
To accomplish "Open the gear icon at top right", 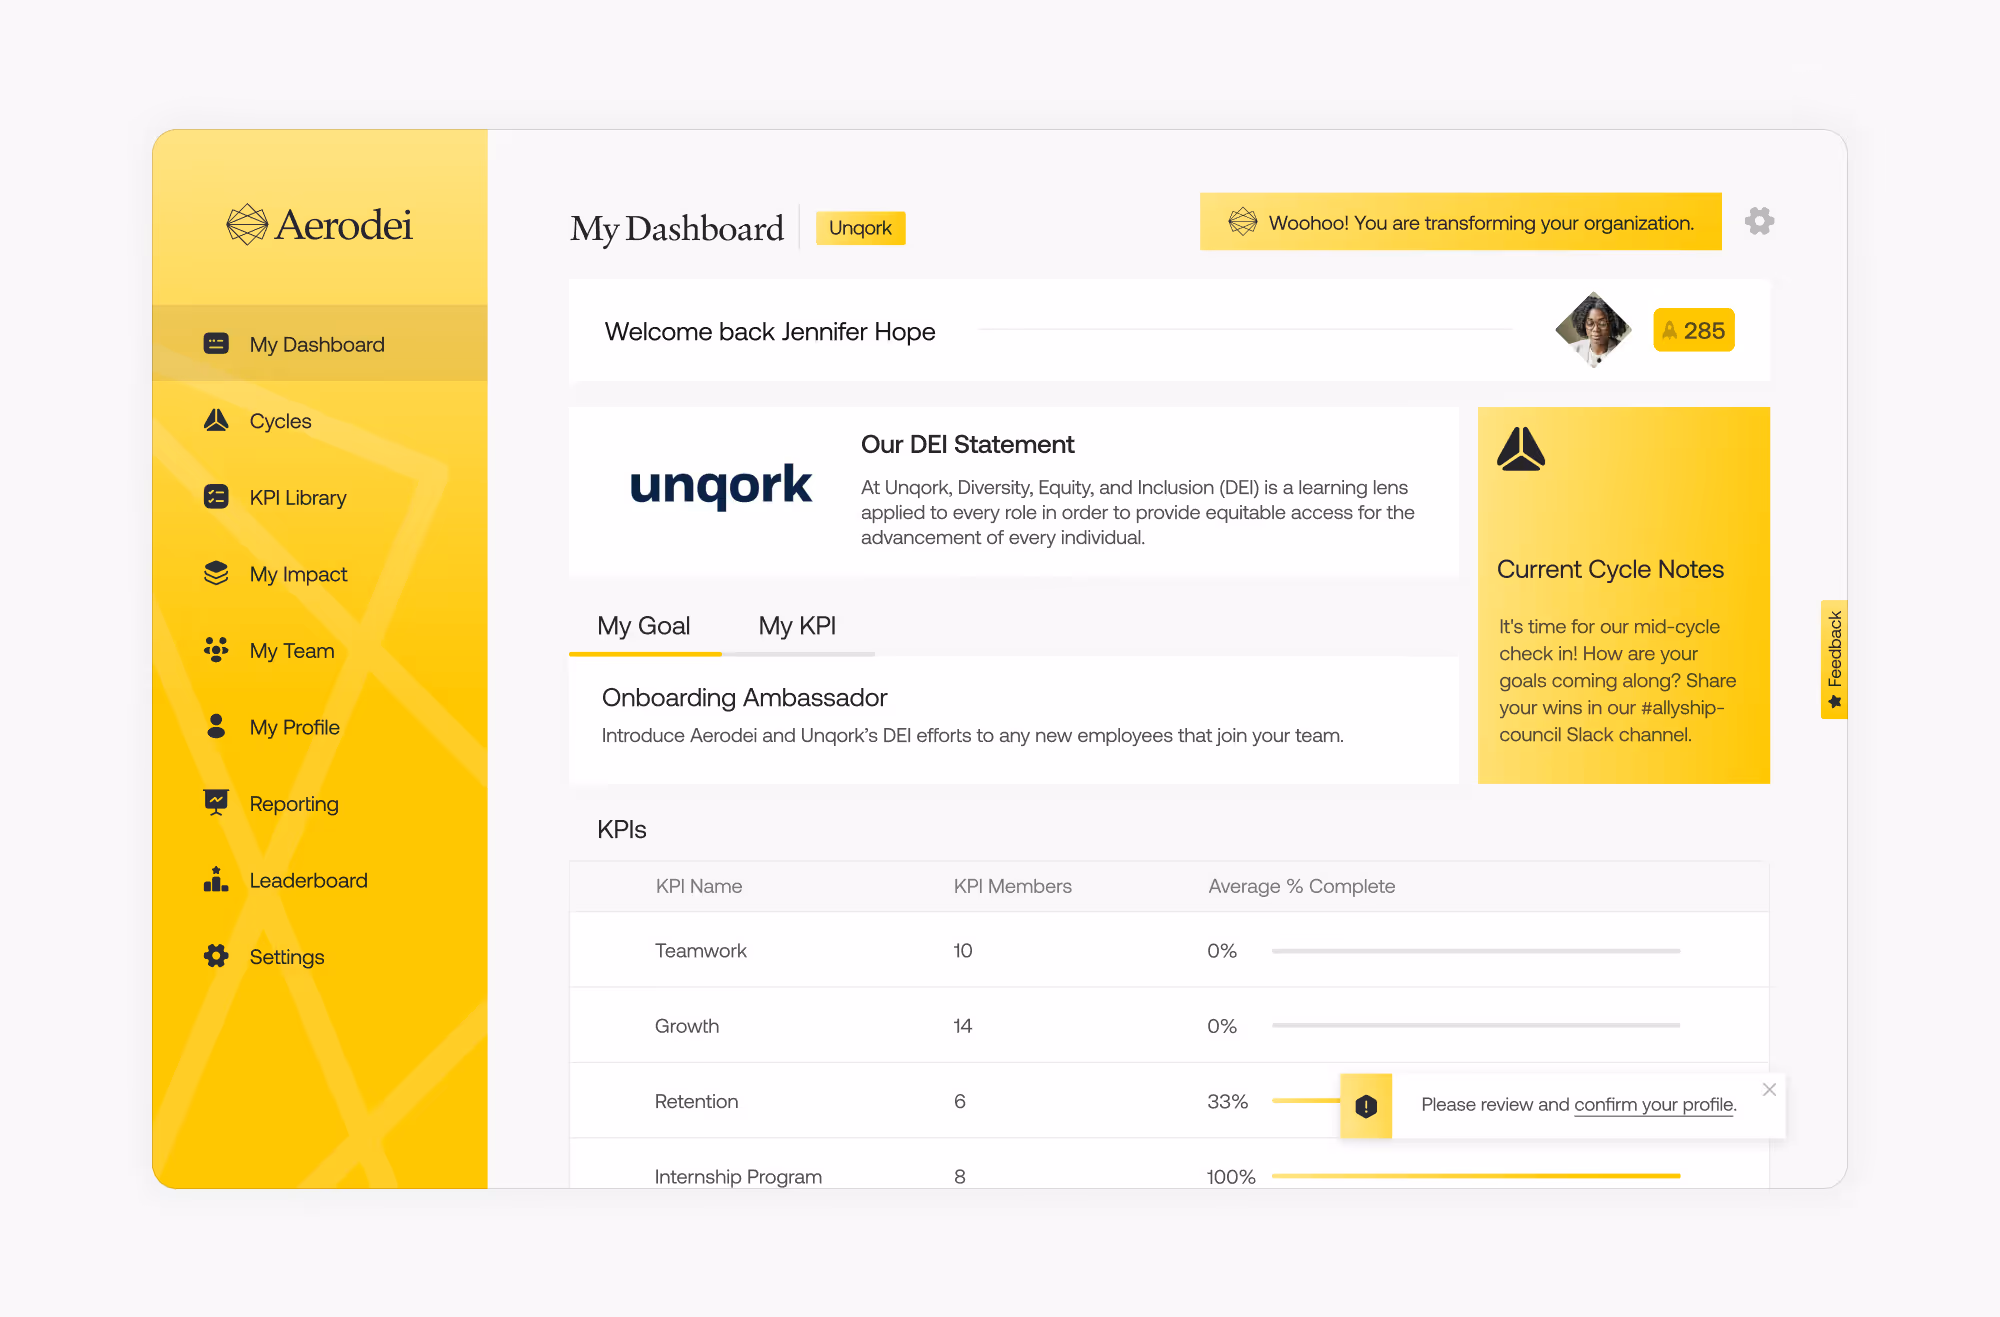I will tap(1759, 221).
